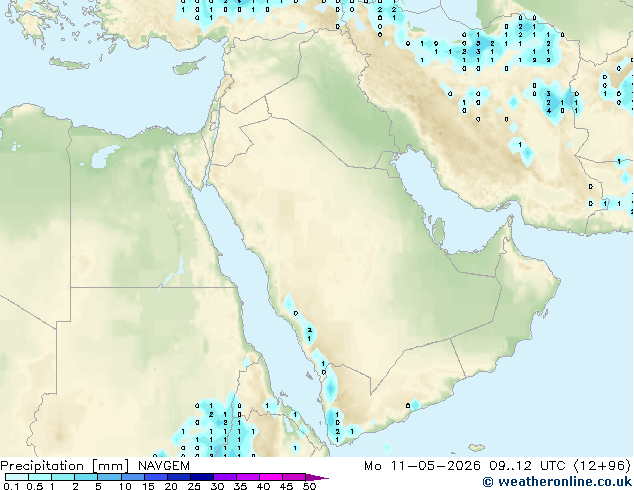The image size is (634, 490).
Task: Open the weatheronline.co.uk credit link
Action: [557, 482]
